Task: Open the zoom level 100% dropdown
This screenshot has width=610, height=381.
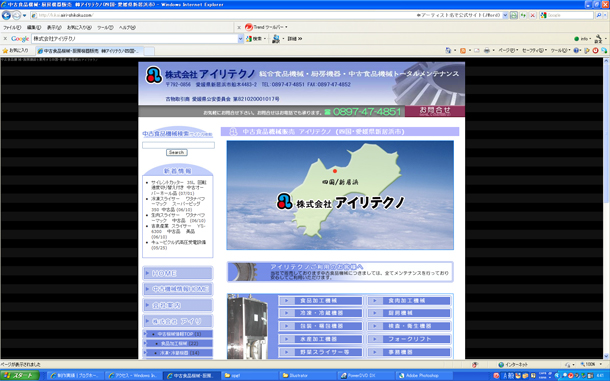Action: tap(591, 365)
